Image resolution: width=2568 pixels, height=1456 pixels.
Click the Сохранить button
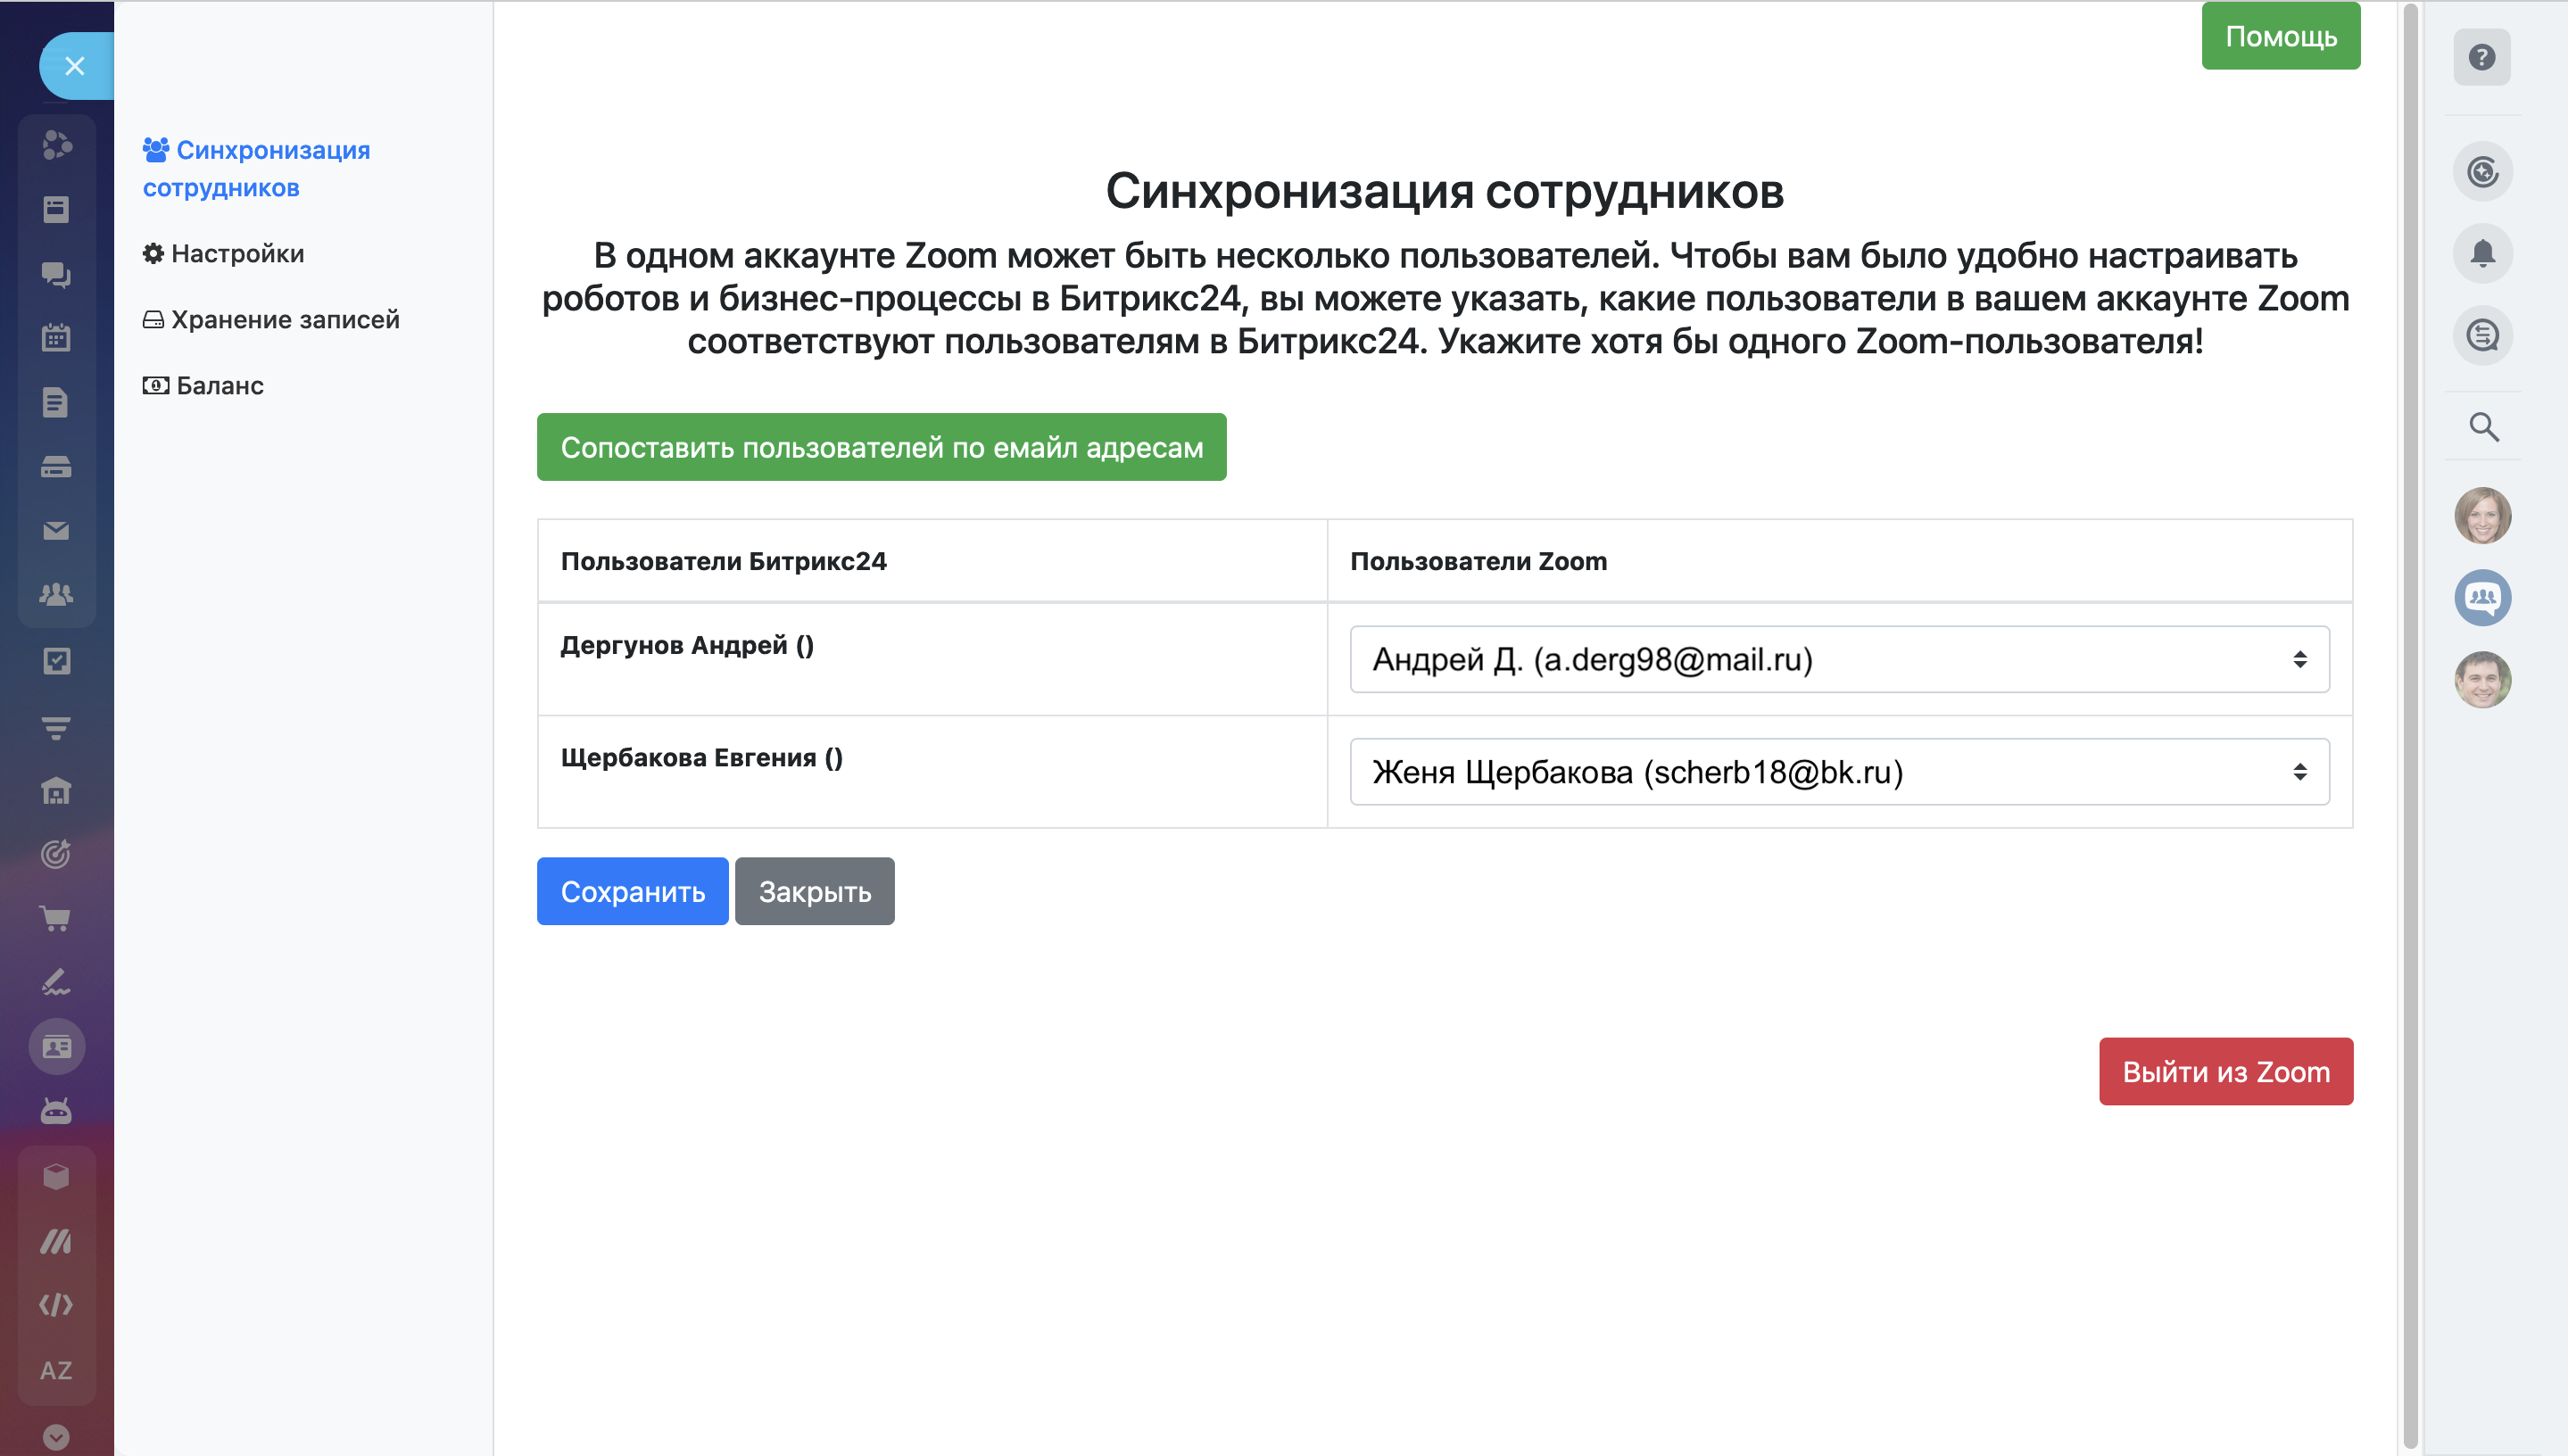[632, 891]
